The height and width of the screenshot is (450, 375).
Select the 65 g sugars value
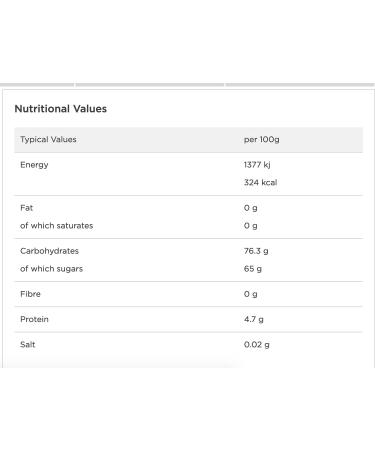(253, 269)
